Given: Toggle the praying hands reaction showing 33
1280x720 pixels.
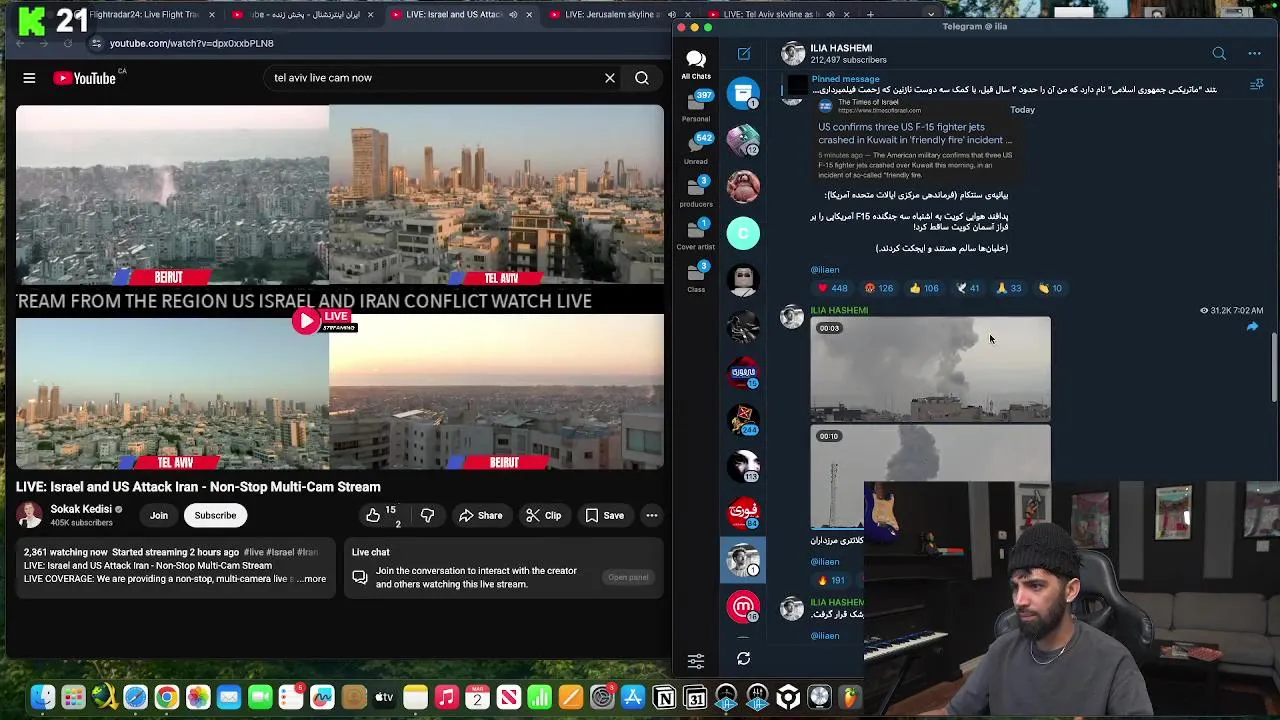Looking at the screenshot, I should click(x=1009, y=288).
